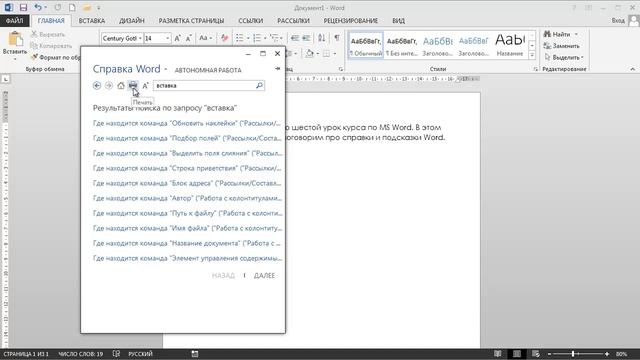Image resolution: width=640 pixels, height=360 pixels.
Task: Apply a multilevel list
Action: (x=274, y=38)
